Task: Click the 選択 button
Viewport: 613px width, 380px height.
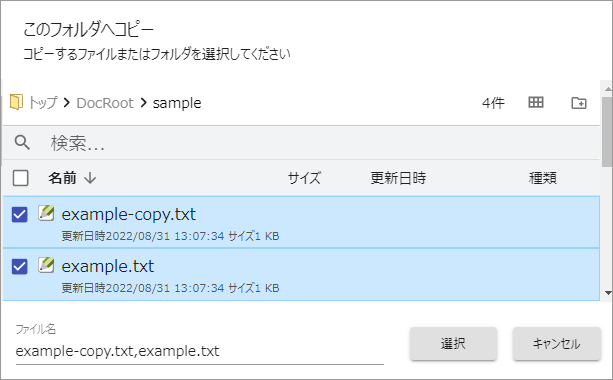Action: 453,344
